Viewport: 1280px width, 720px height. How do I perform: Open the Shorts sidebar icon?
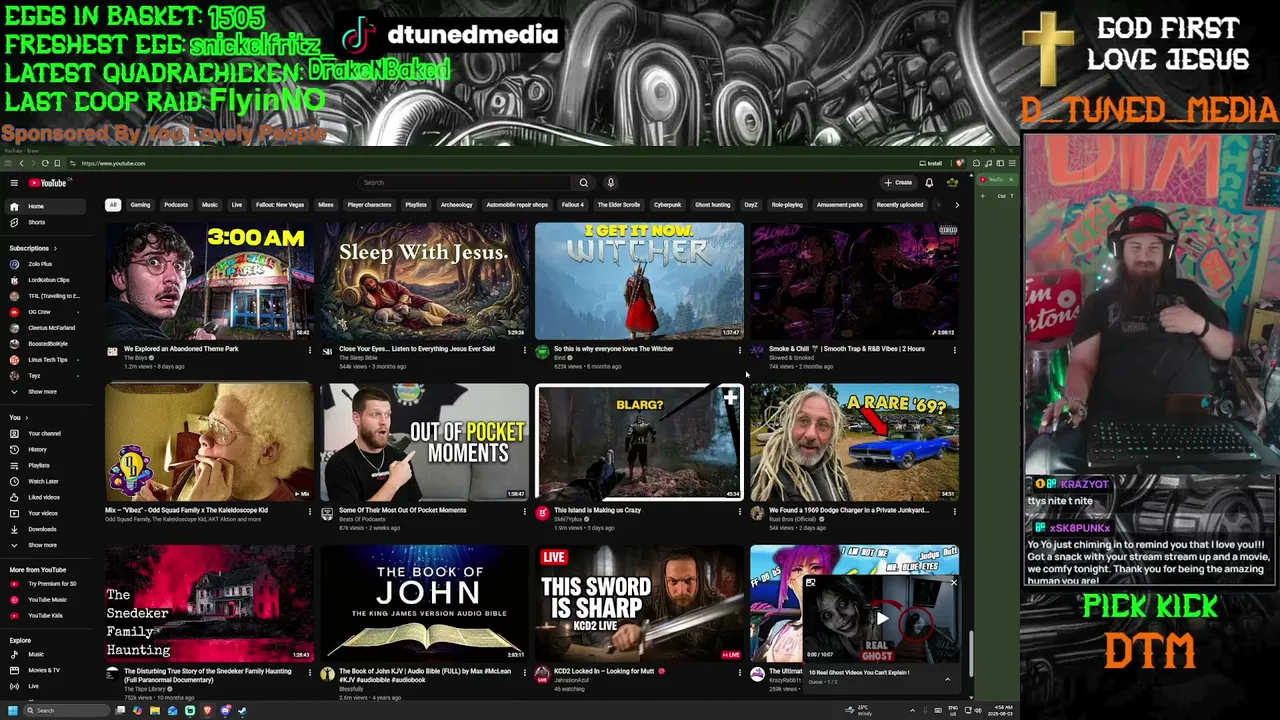pos(14,222)
